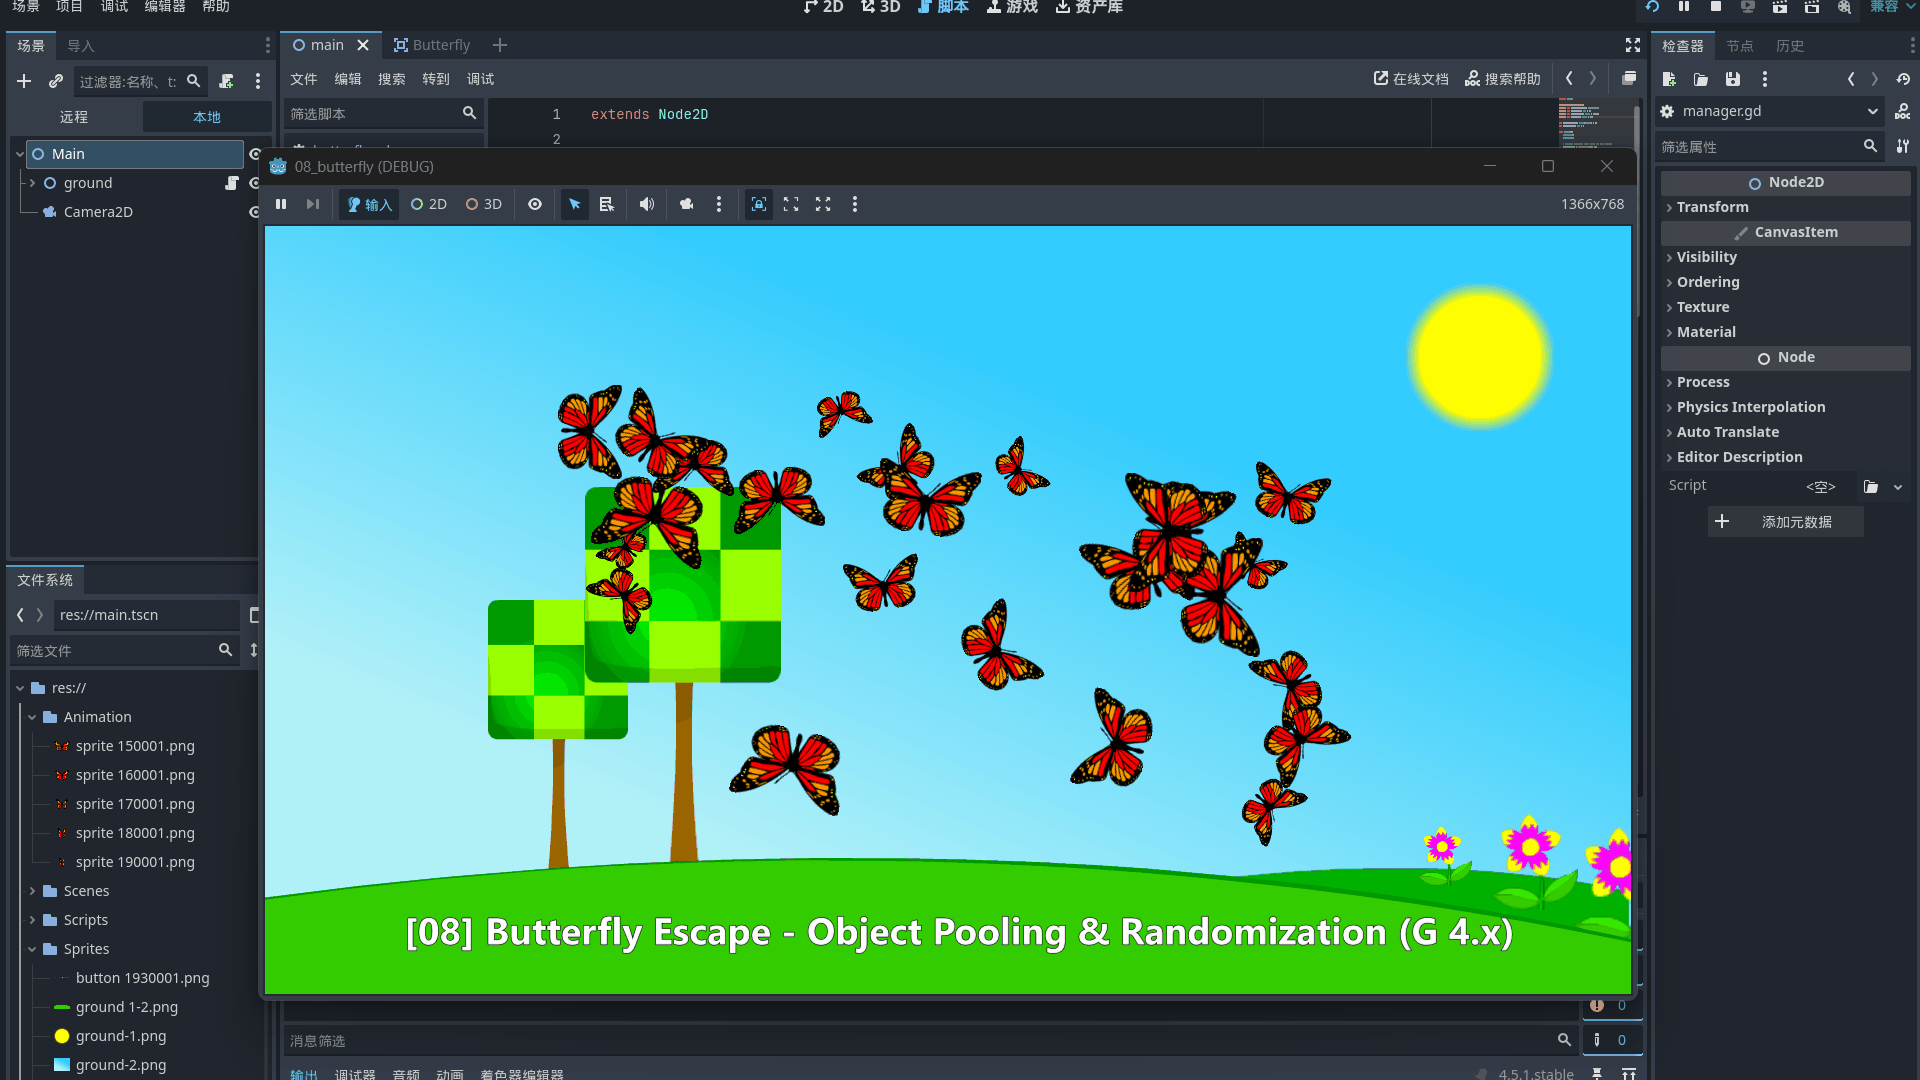
Task: Open the 调试 menu in menu bar
Action: tap(114, 7)
